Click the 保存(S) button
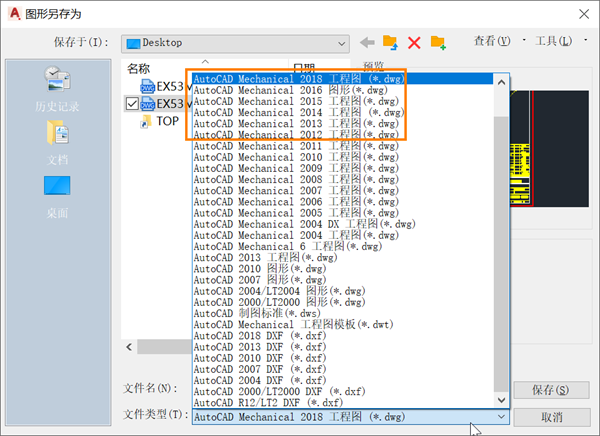 551,390
